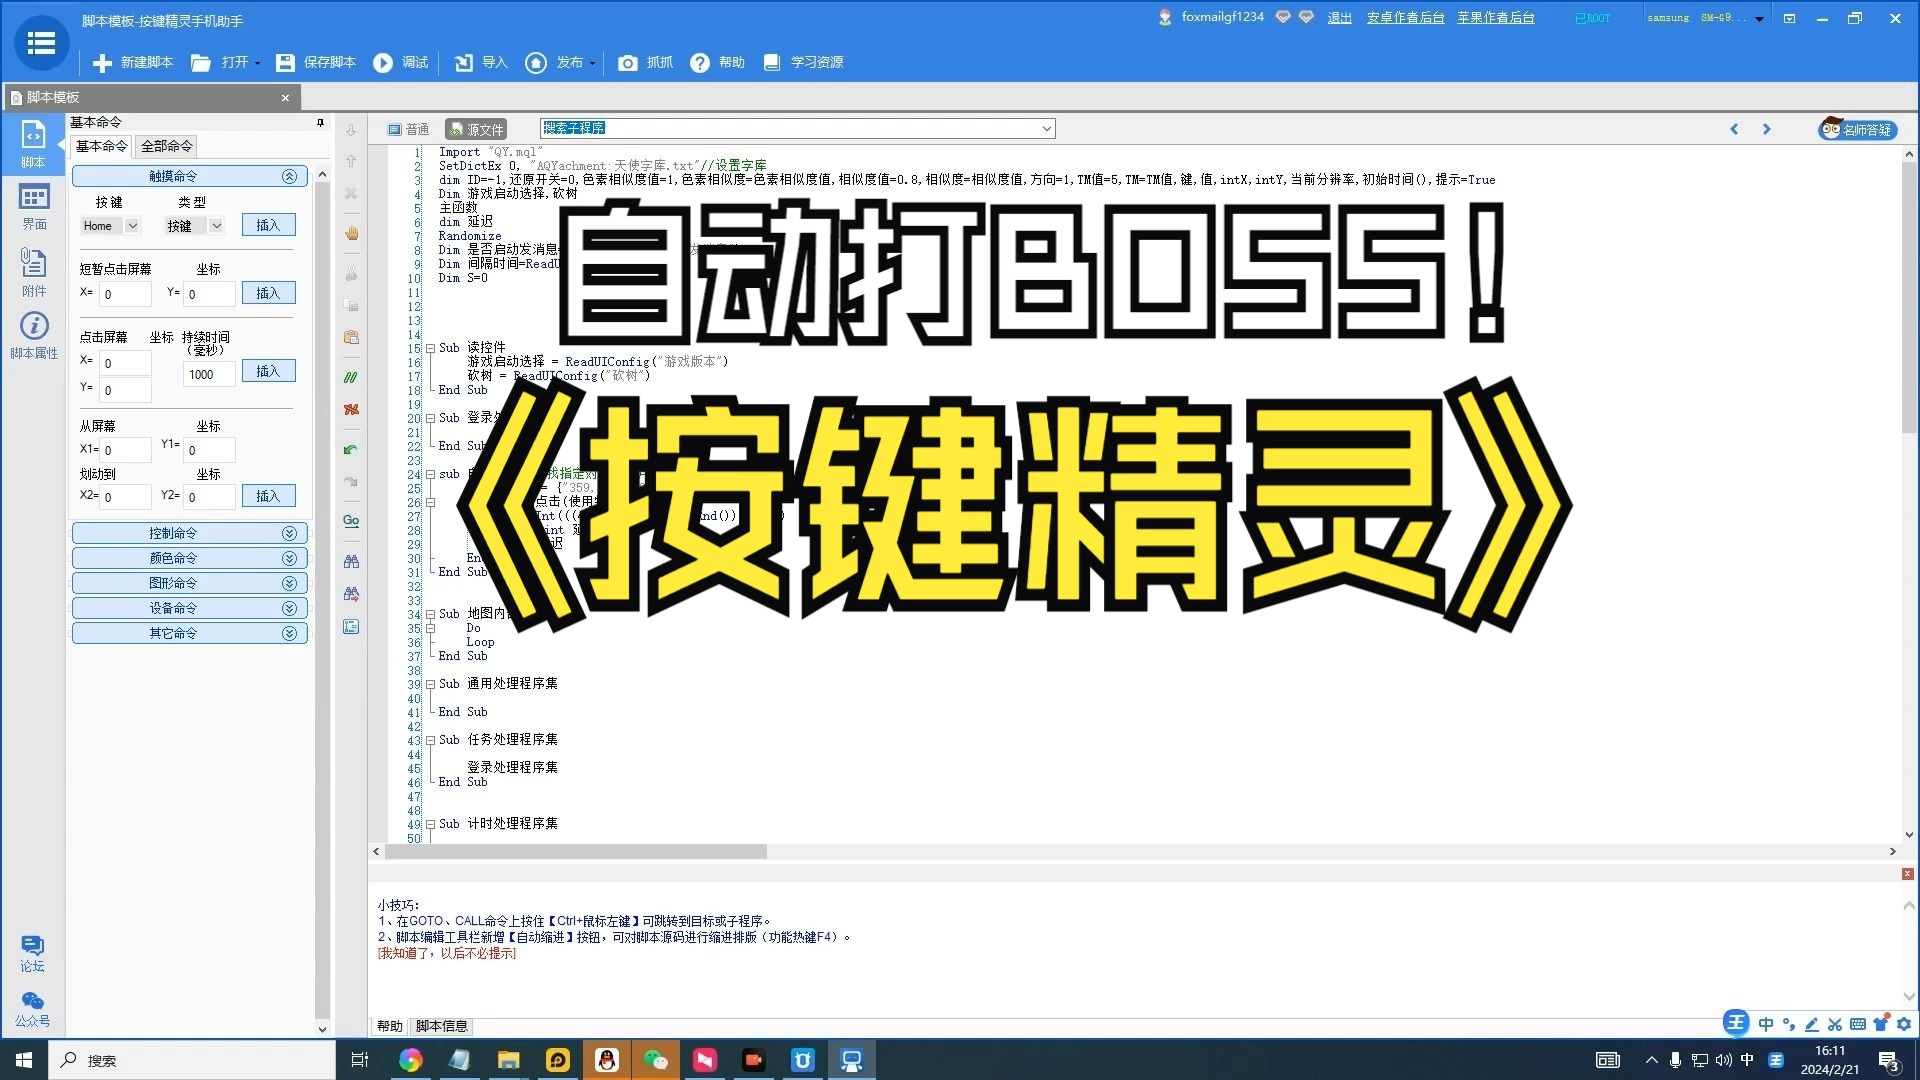Open the main hamburger menu icon

[x=41, y=43]
